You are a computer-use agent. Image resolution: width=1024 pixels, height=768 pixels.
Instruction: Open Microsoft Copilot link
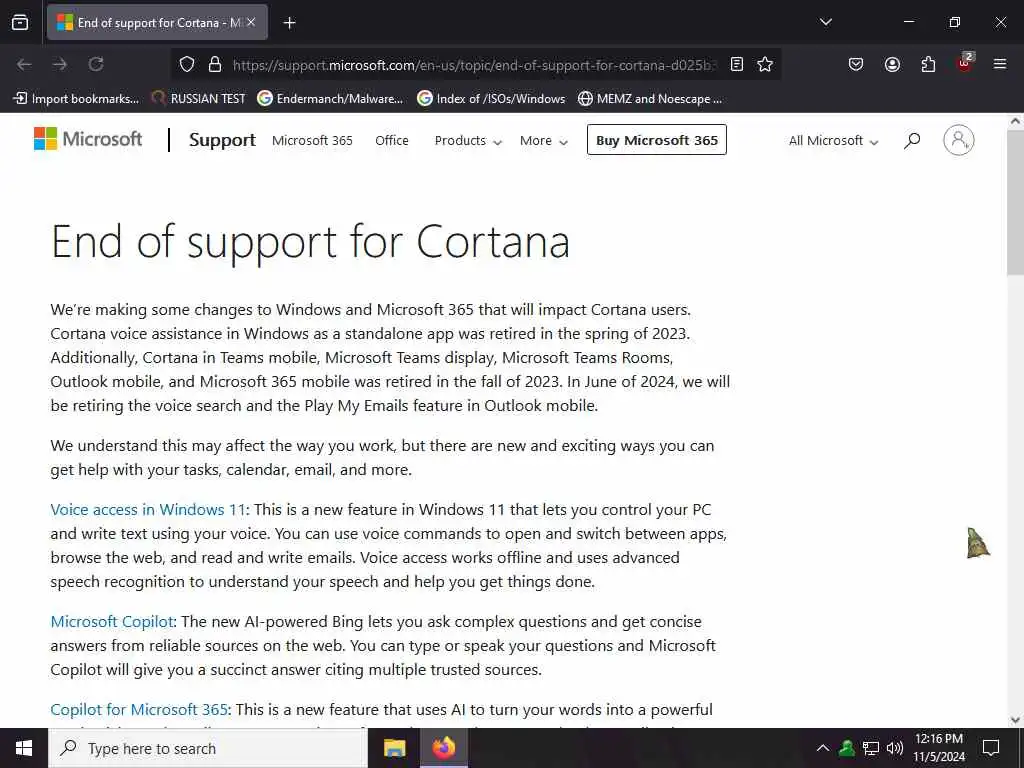(x=112, y=621)
